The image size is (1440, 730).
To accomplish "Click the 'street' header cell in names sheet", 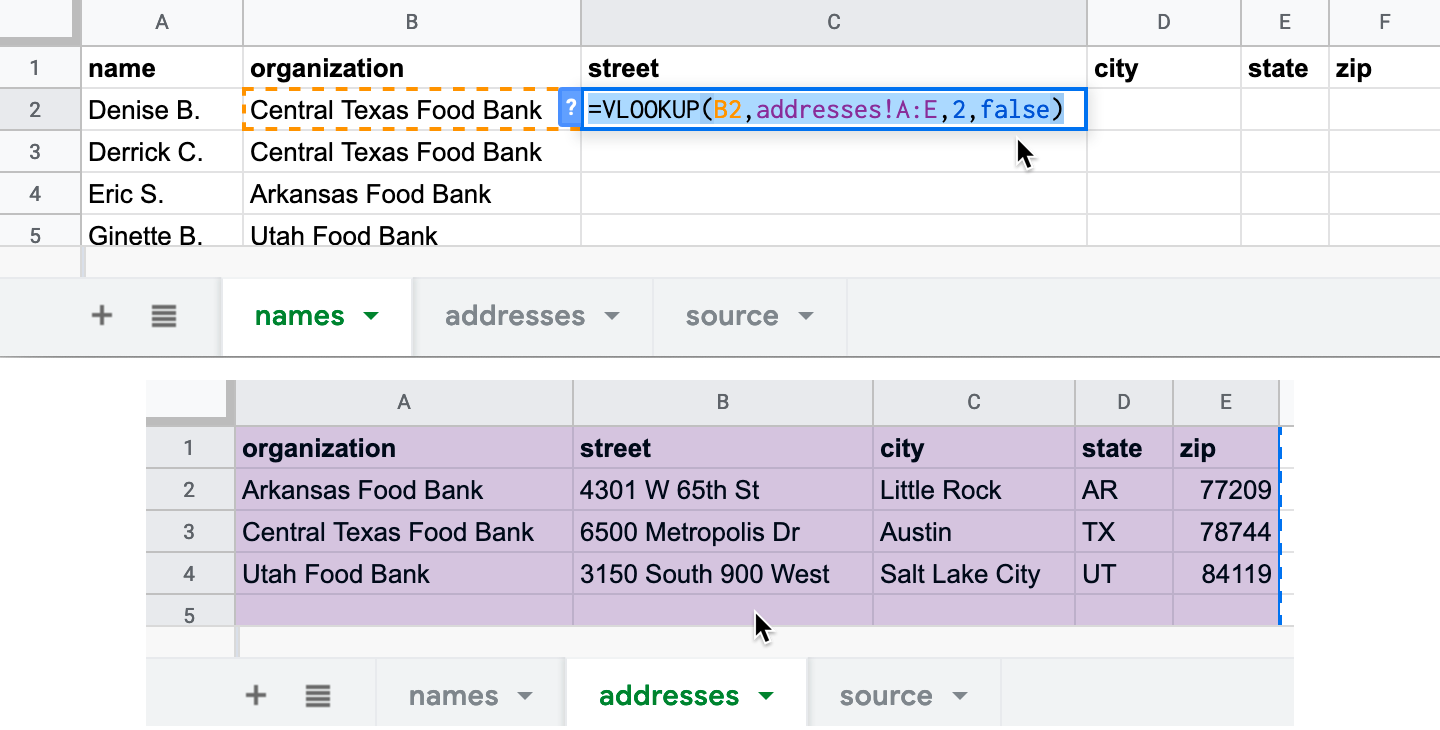I will (834, 68).
